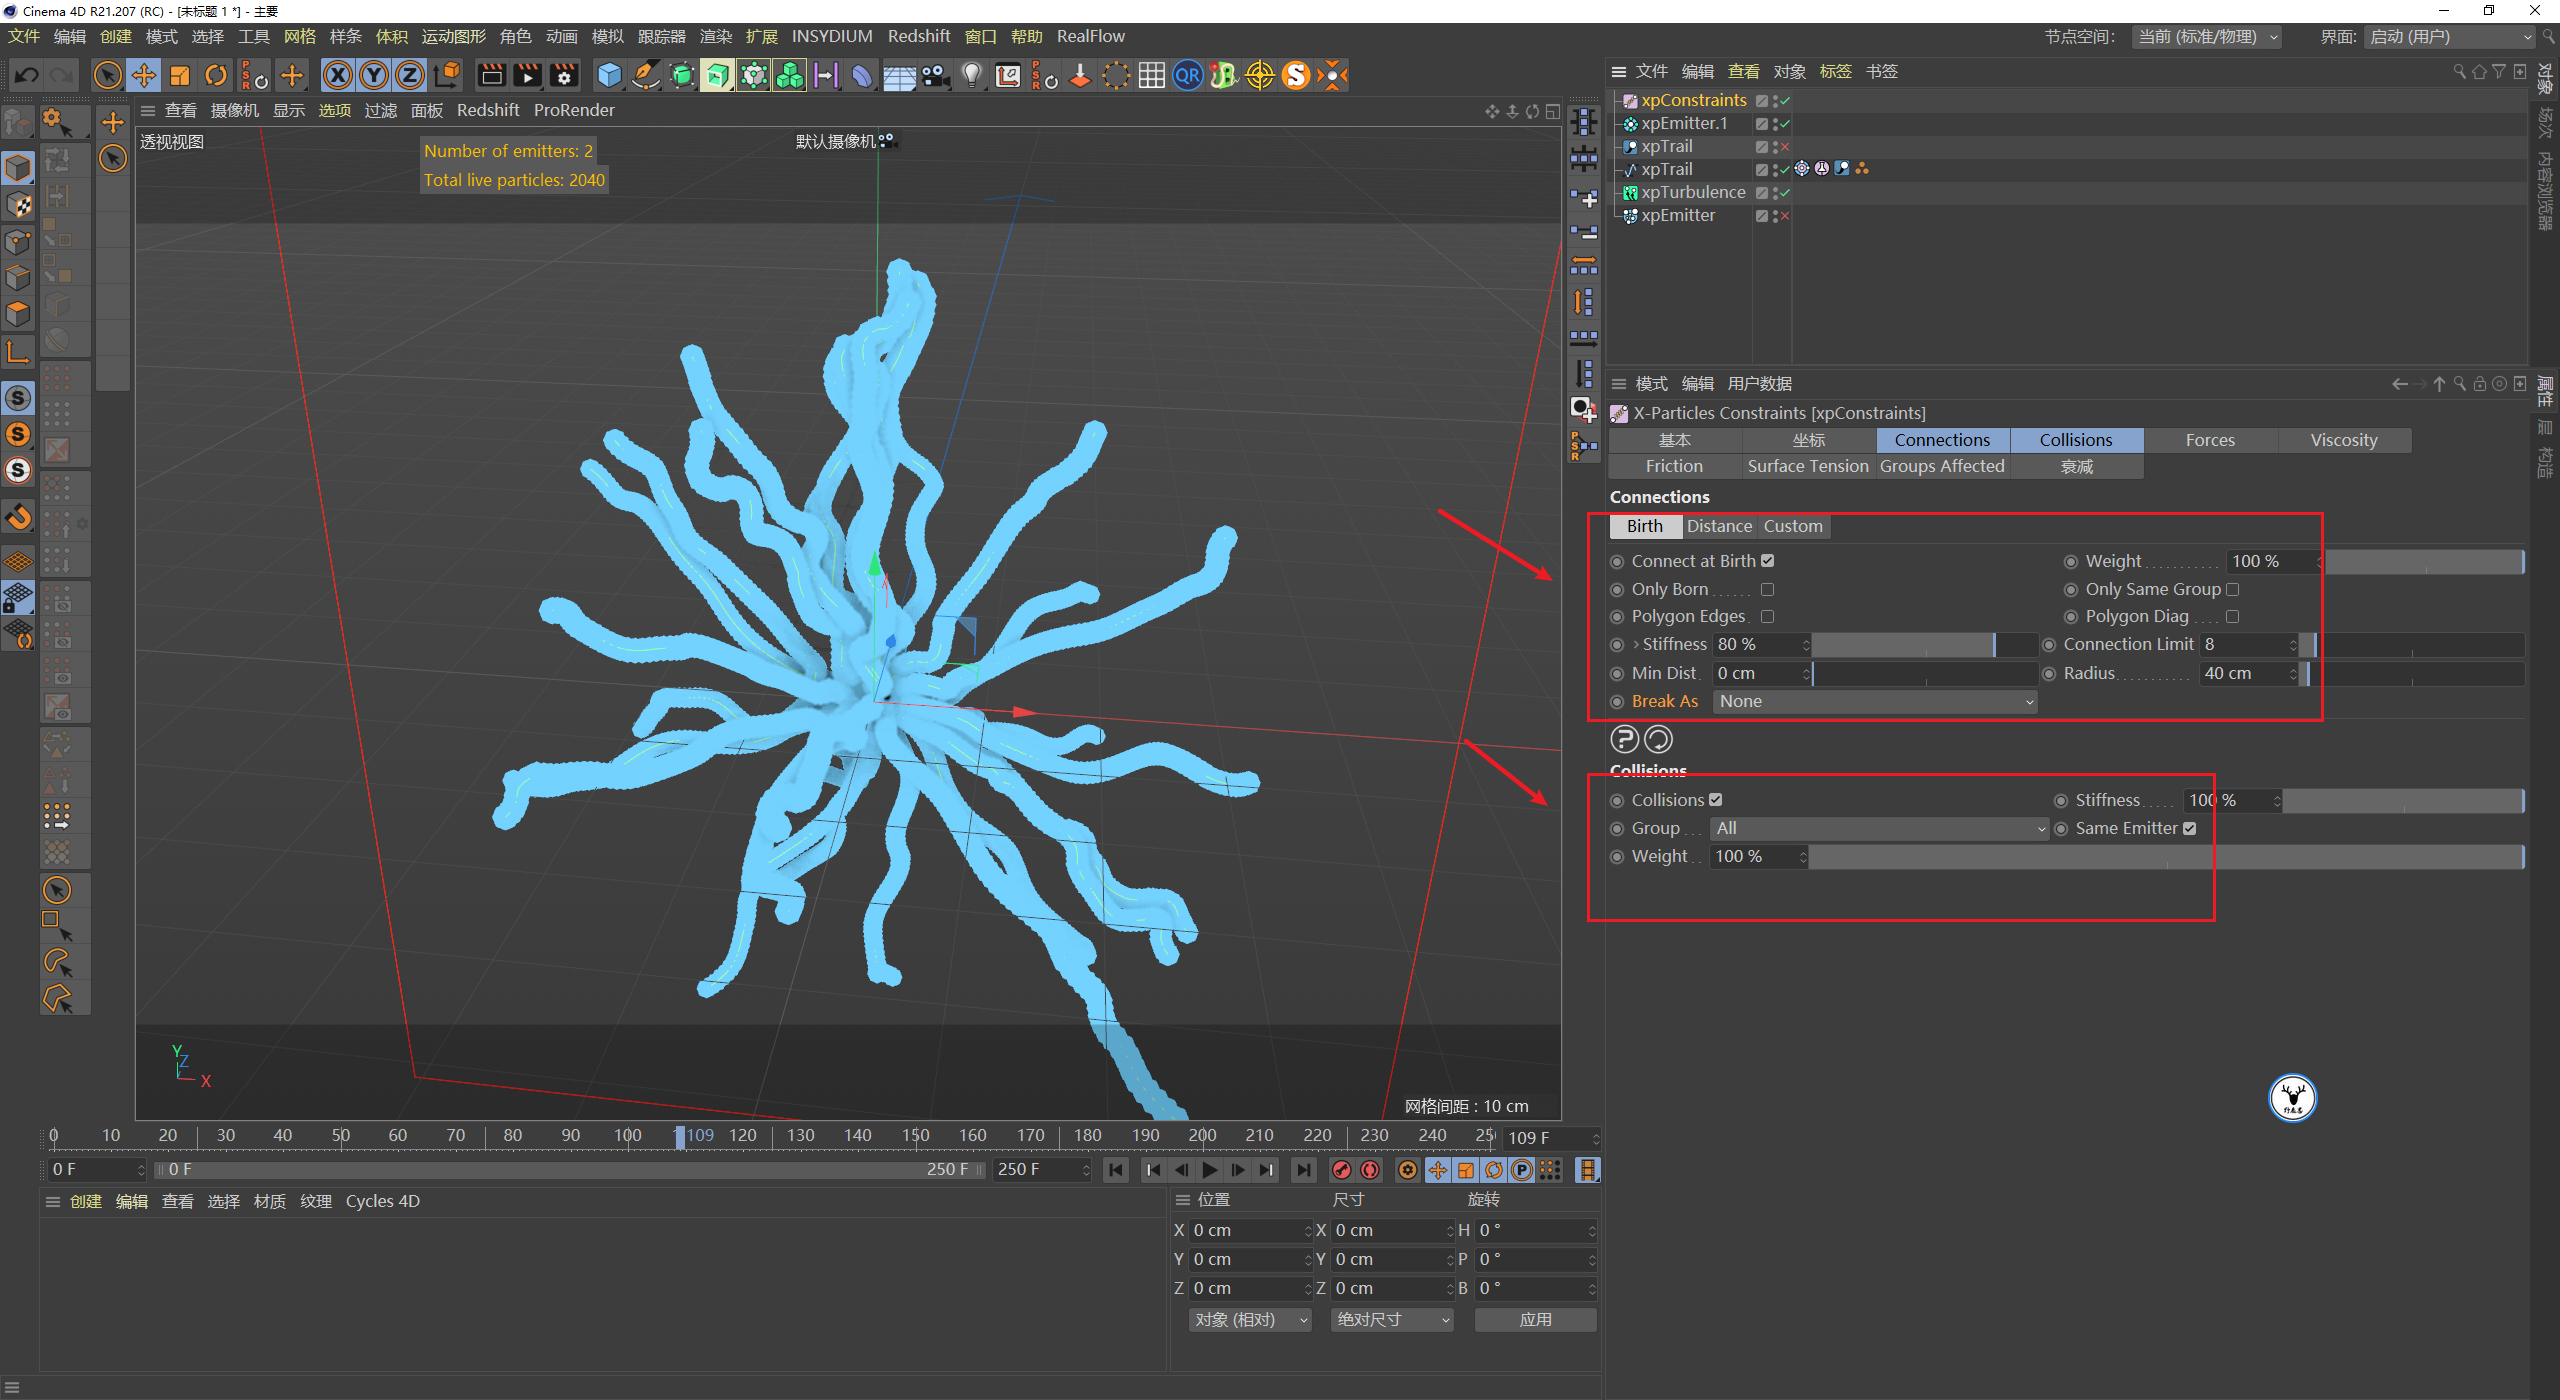The height and width of the screenshot is (1400, 2560).
Task: Toggle the Collisions checkbox
Action: [1715, 800]
